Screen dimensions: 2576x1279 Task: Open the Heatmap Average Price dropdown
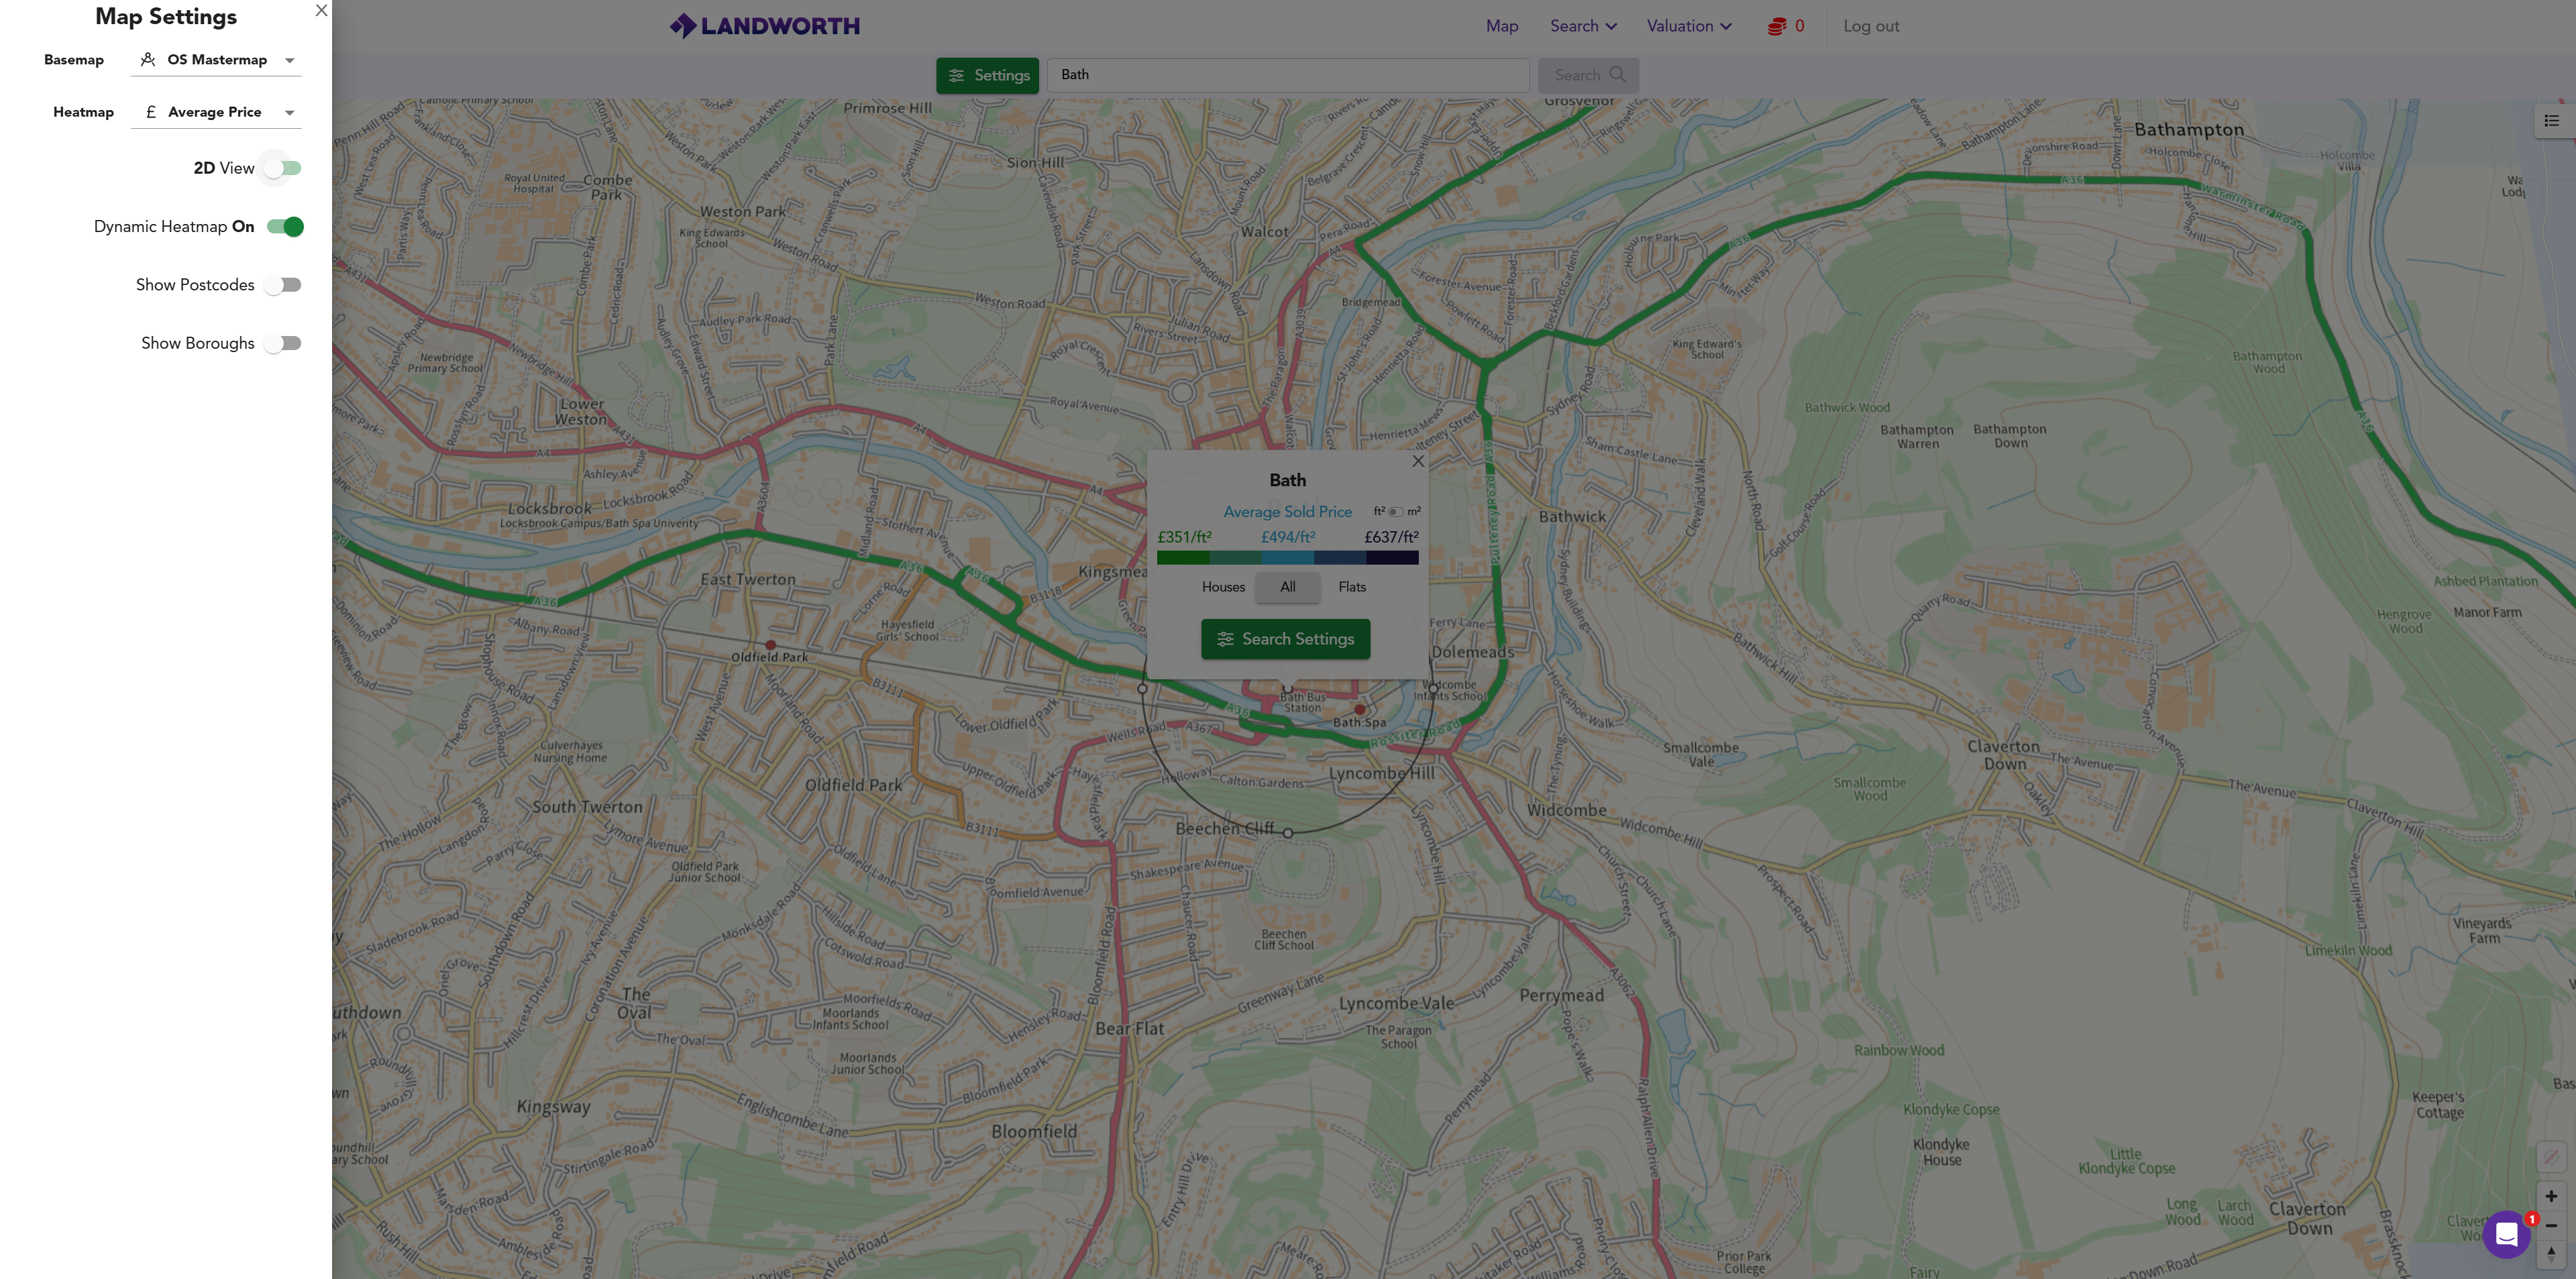(216, 112)
